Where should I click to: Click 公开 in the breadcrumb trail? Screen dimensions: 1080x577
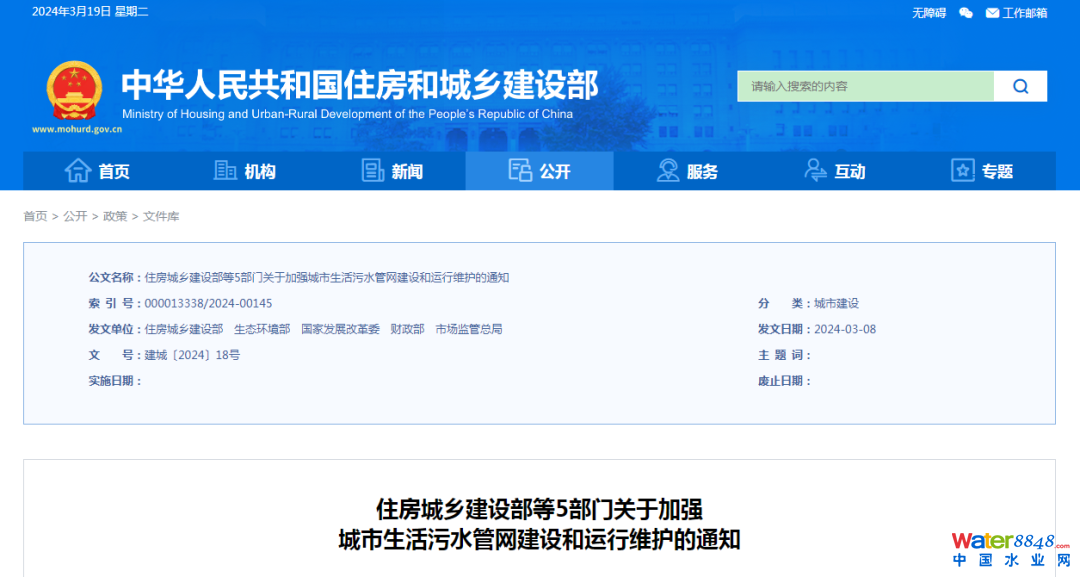point(75,216)
